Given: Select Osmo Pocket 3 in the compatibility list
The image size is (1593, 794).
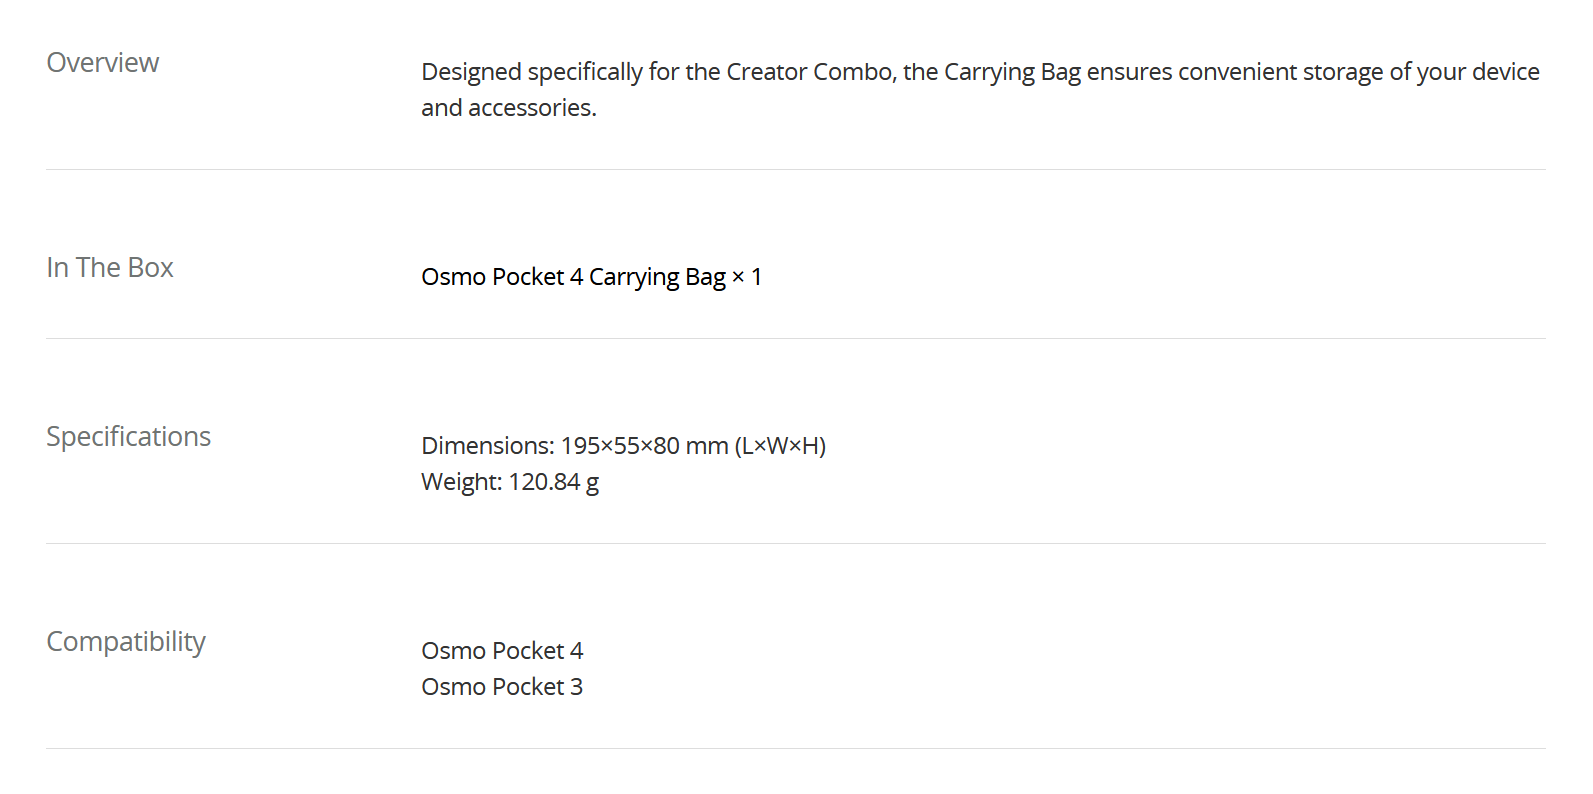Looking at the screenshot, I should click(502, 687).
